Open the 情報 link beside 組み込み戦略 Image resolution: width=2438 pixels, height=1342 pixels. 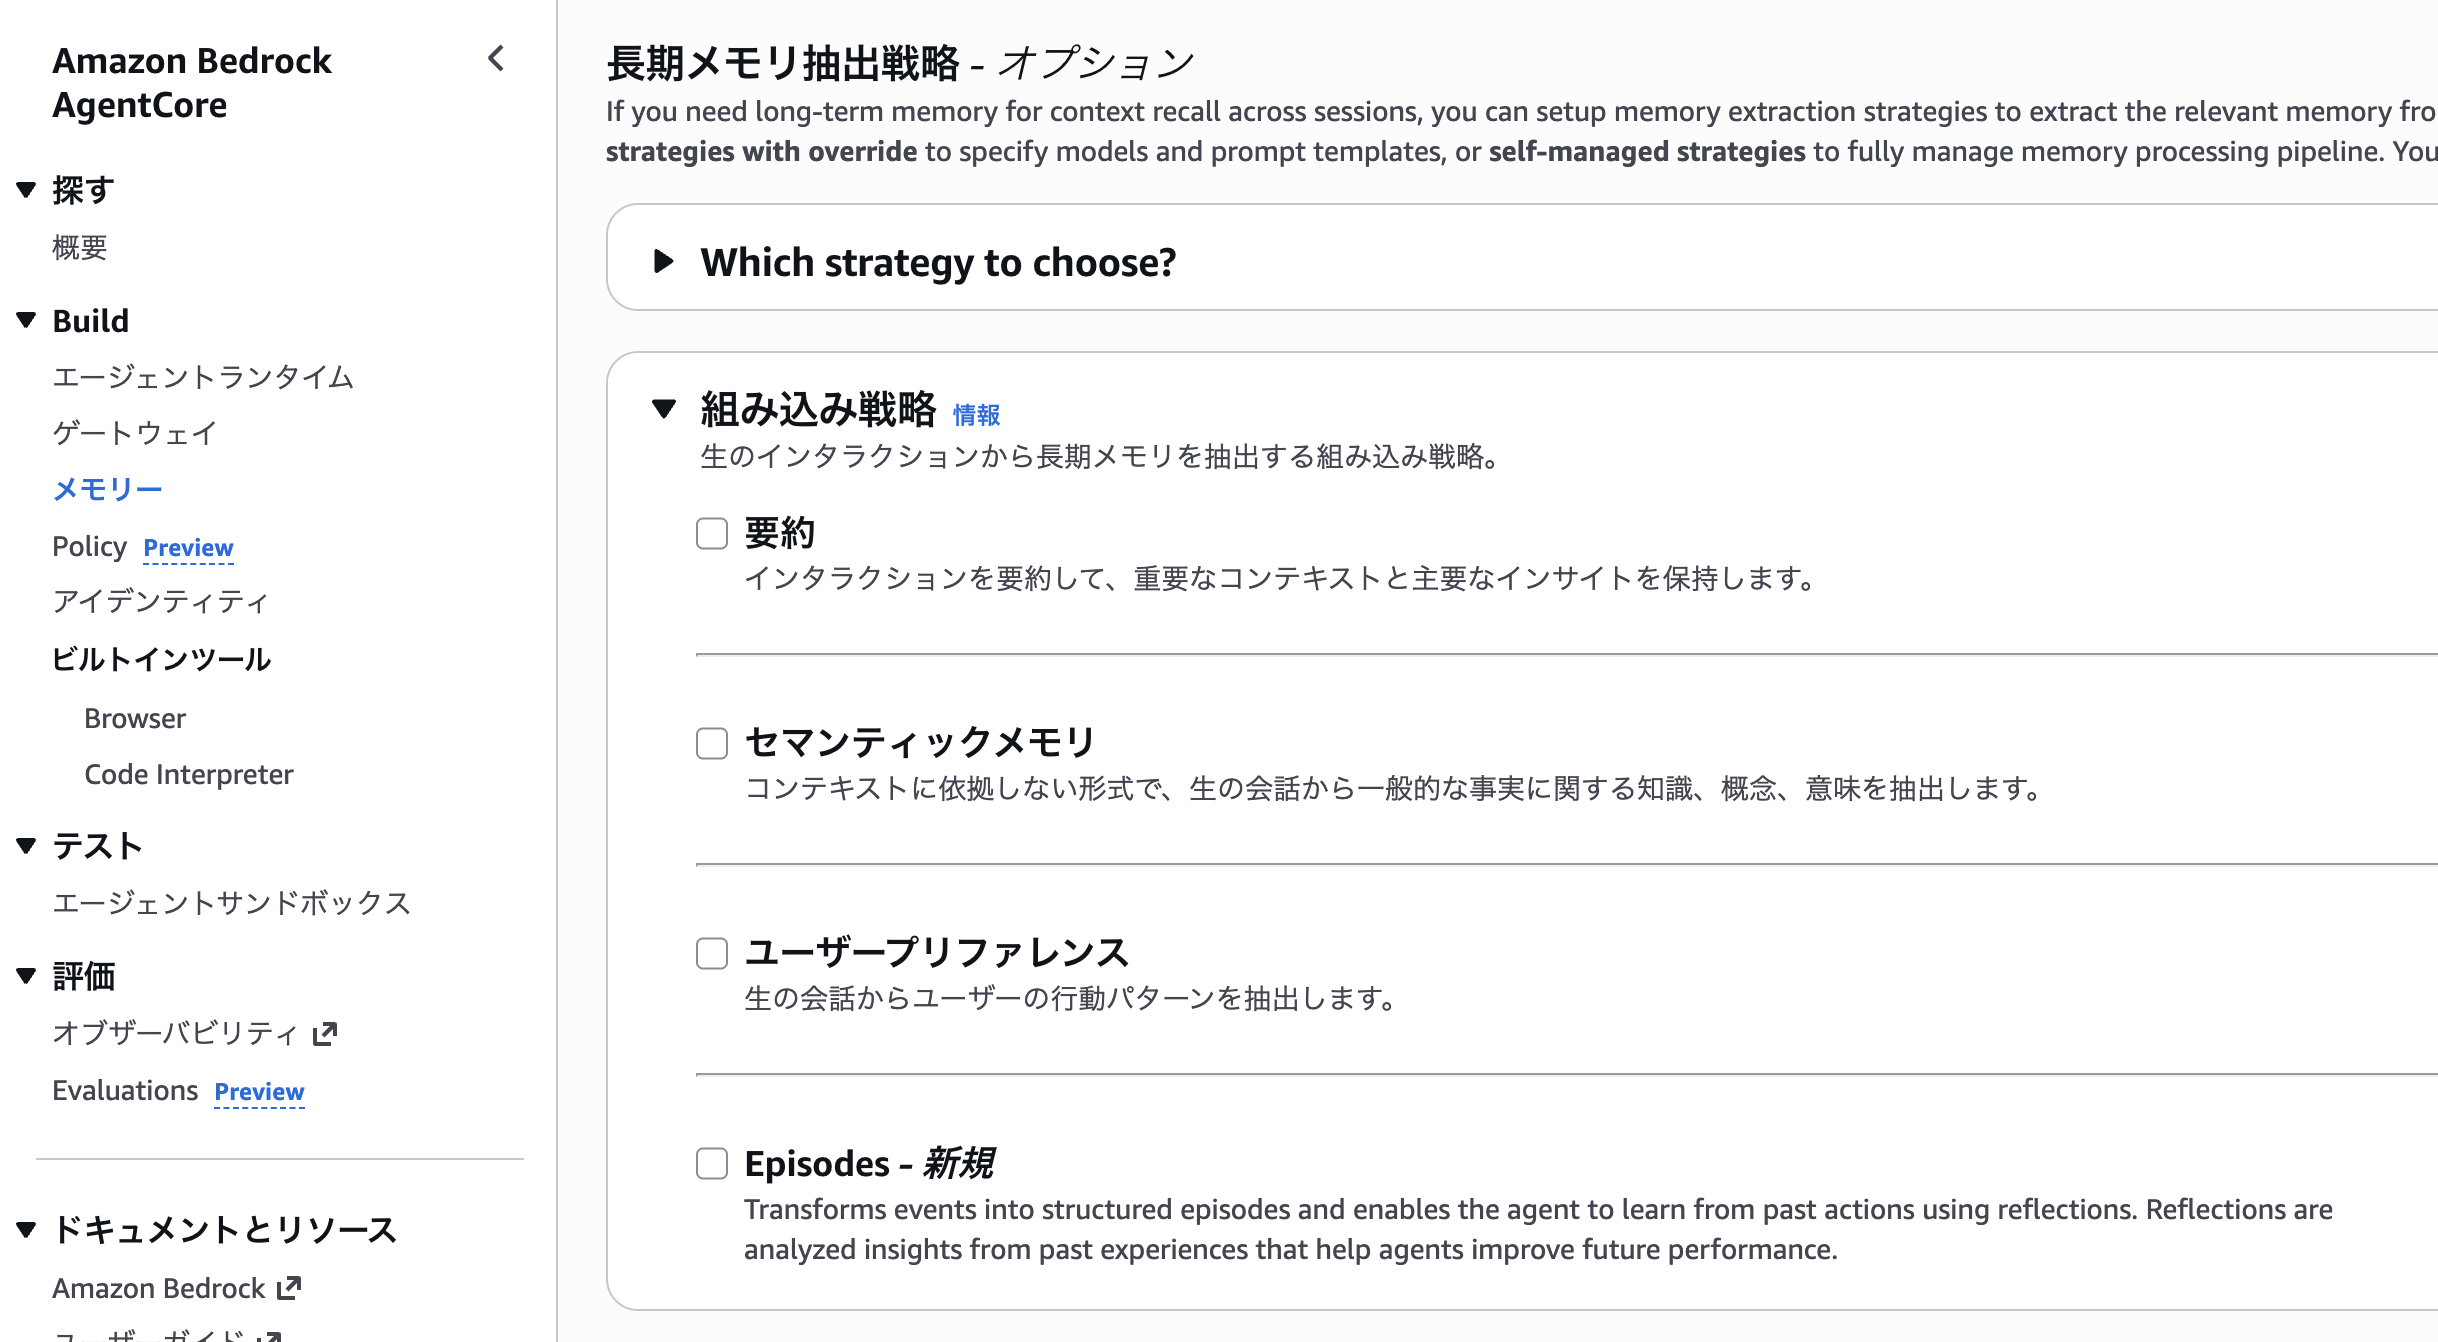click(x=976, y=415)
